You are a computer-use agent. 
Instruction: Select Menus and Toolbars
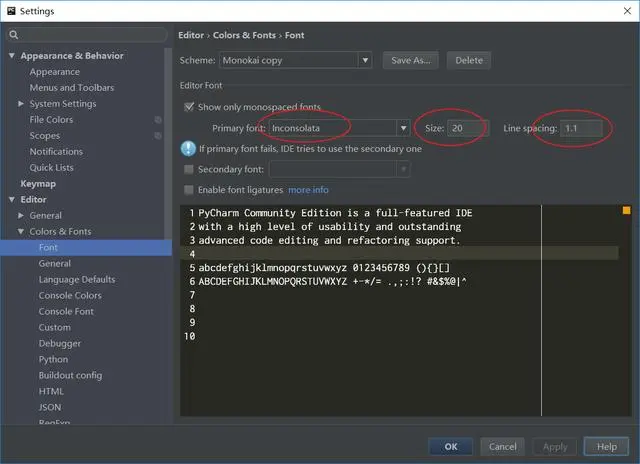(x=72, y=88)
